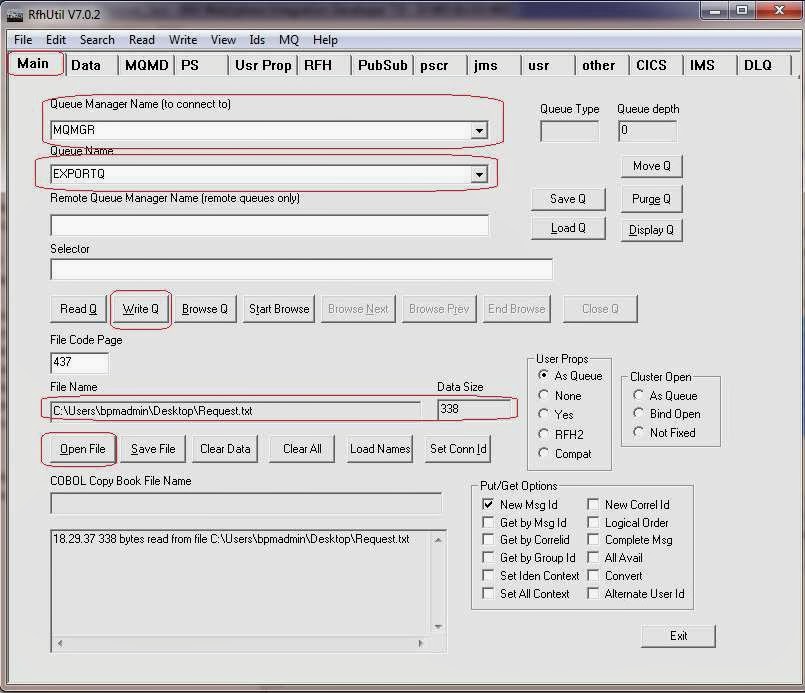The image size is (805, 693).
Task: Click Display Q to show queue info
Action: (x=651, y=229)
